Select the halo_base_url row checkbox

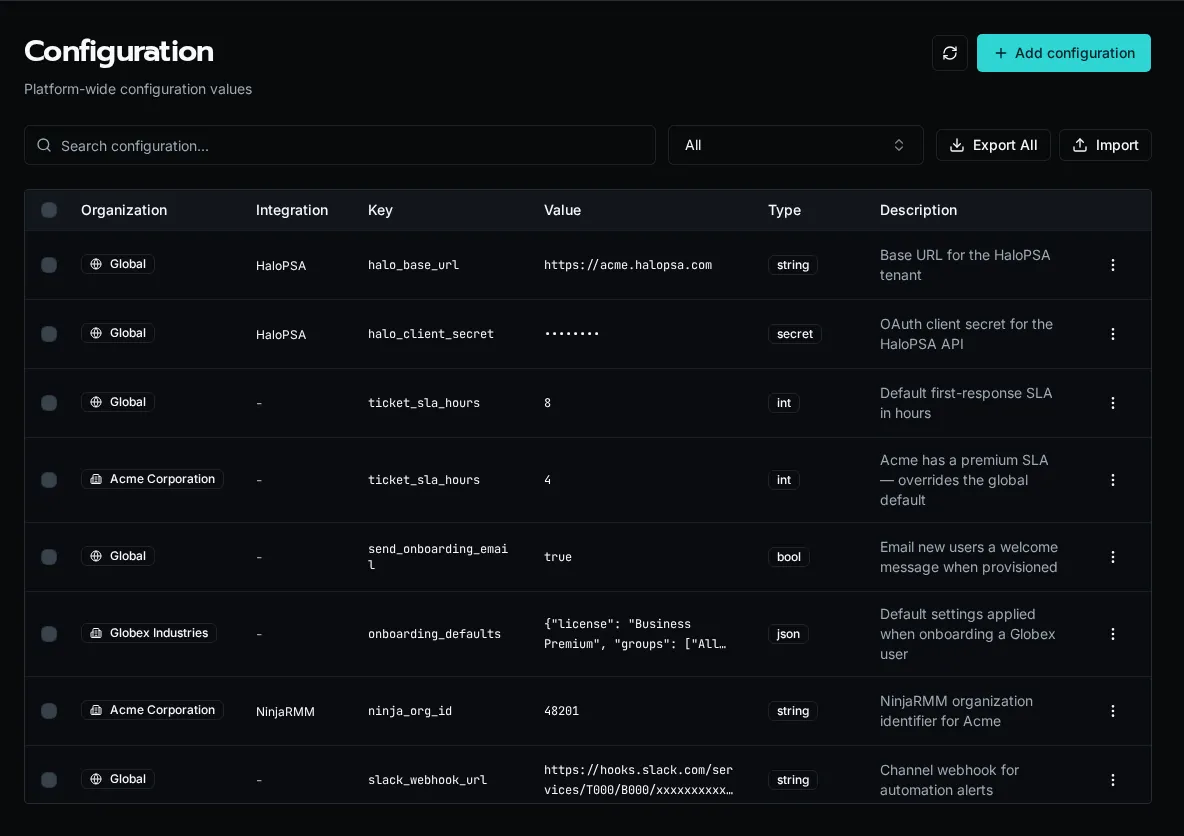coord(49,265)
